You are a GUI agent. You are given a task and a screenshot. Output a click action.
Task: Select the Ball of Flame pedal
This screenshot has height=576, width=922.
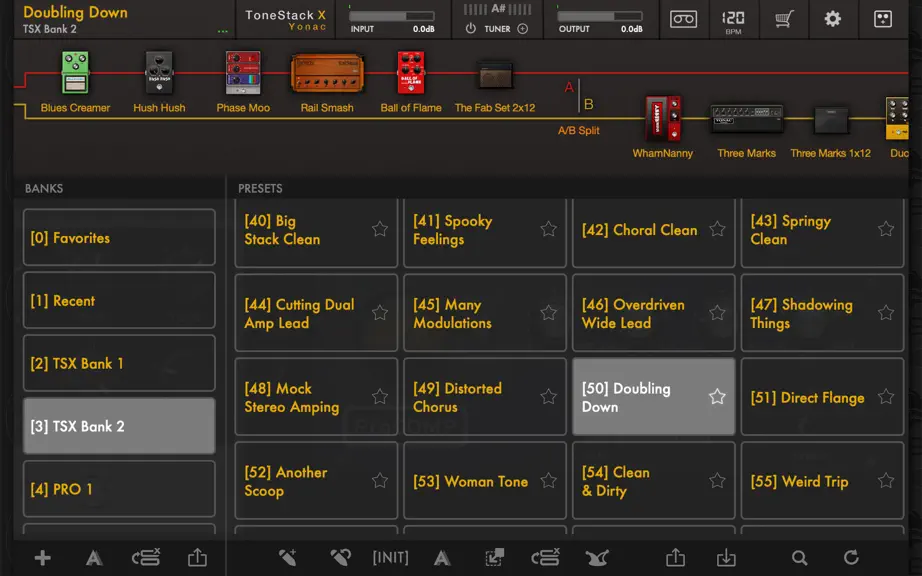(x=410, y=73)
